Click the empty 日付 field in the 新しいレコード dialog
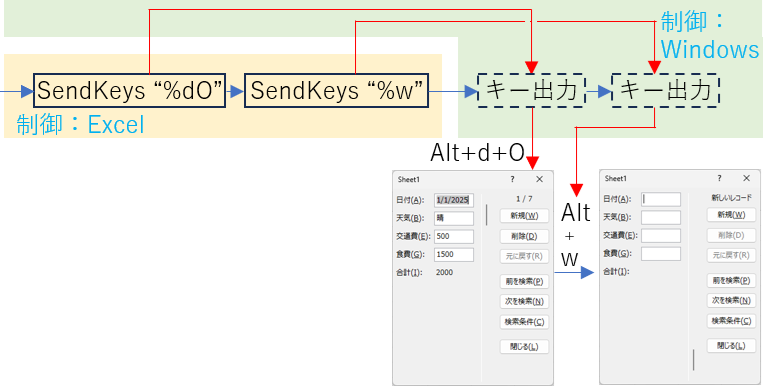This screenshot has width=763, height=388. pos(661,199)
